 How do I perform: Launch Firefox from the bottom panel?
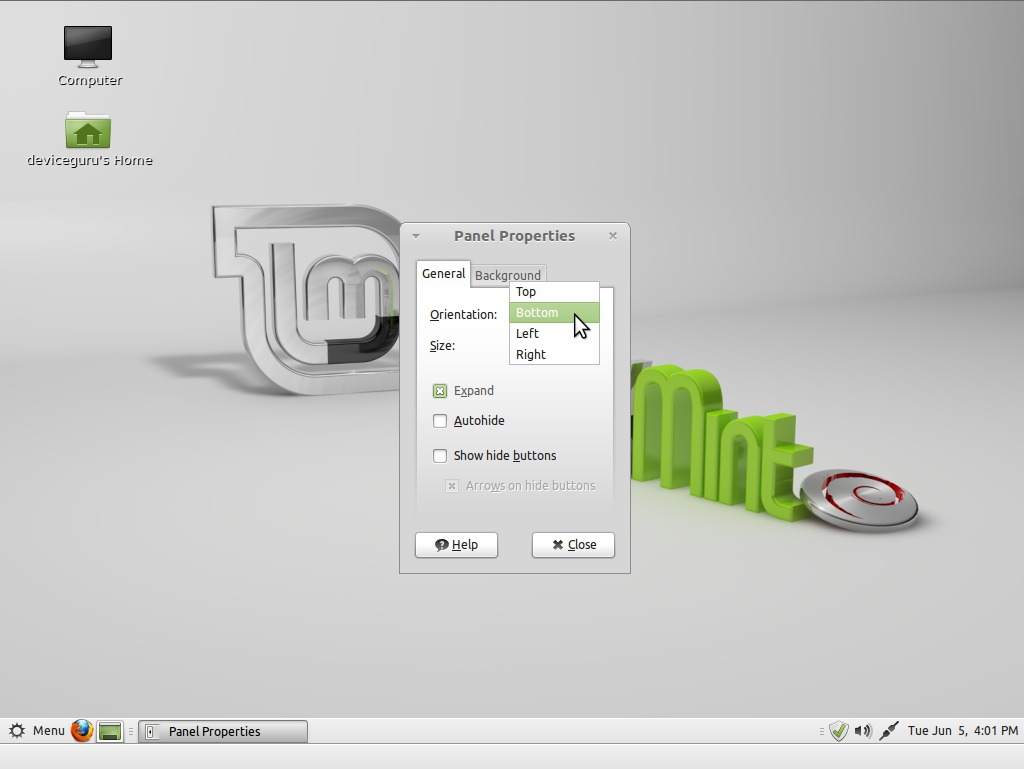pyautogui.click(x=82, y=730)
